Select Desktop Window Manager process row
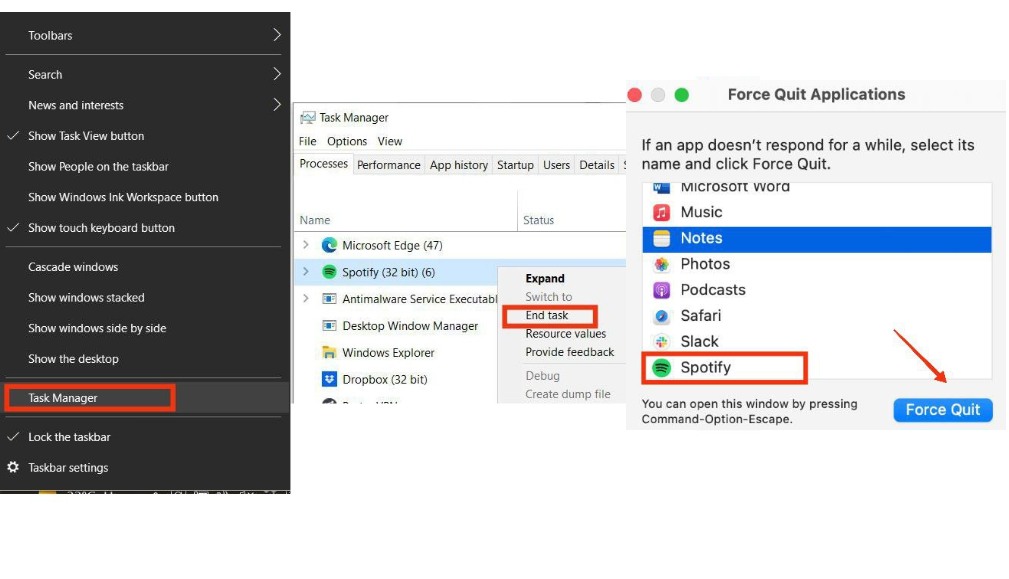The width and height of the screenshot is (1009, 579). (x=396, y=326)
